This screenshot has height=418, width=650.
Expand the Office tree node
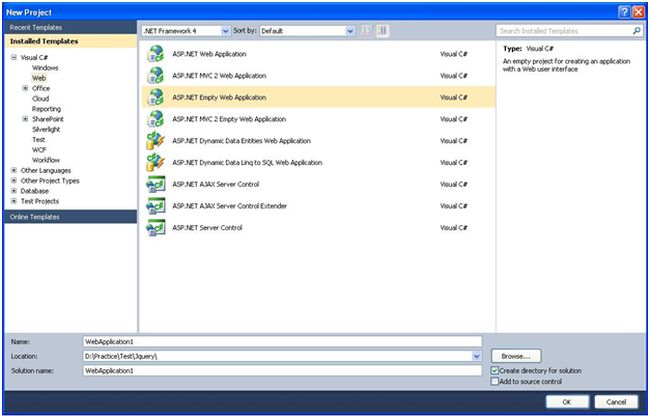(25, 88)
